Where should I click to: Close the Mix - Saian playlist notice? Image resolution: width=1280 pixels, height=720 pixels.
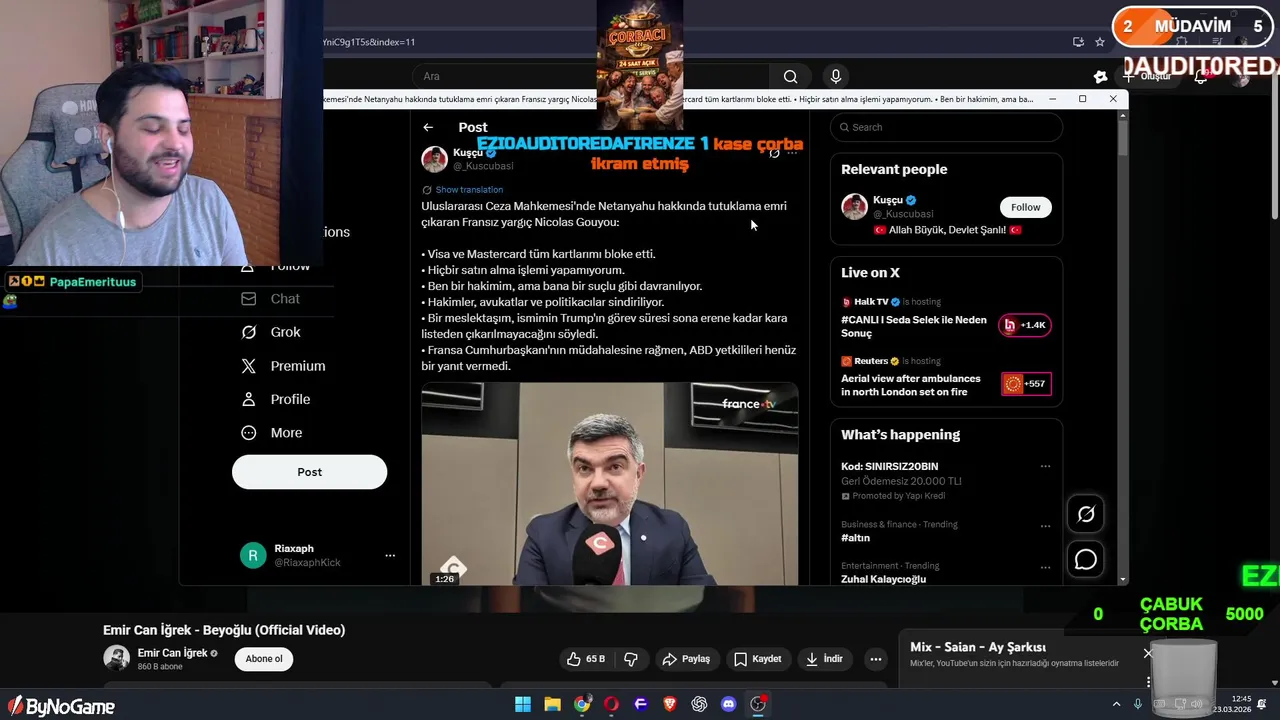pyautogui.click(x=1148, y=654)
